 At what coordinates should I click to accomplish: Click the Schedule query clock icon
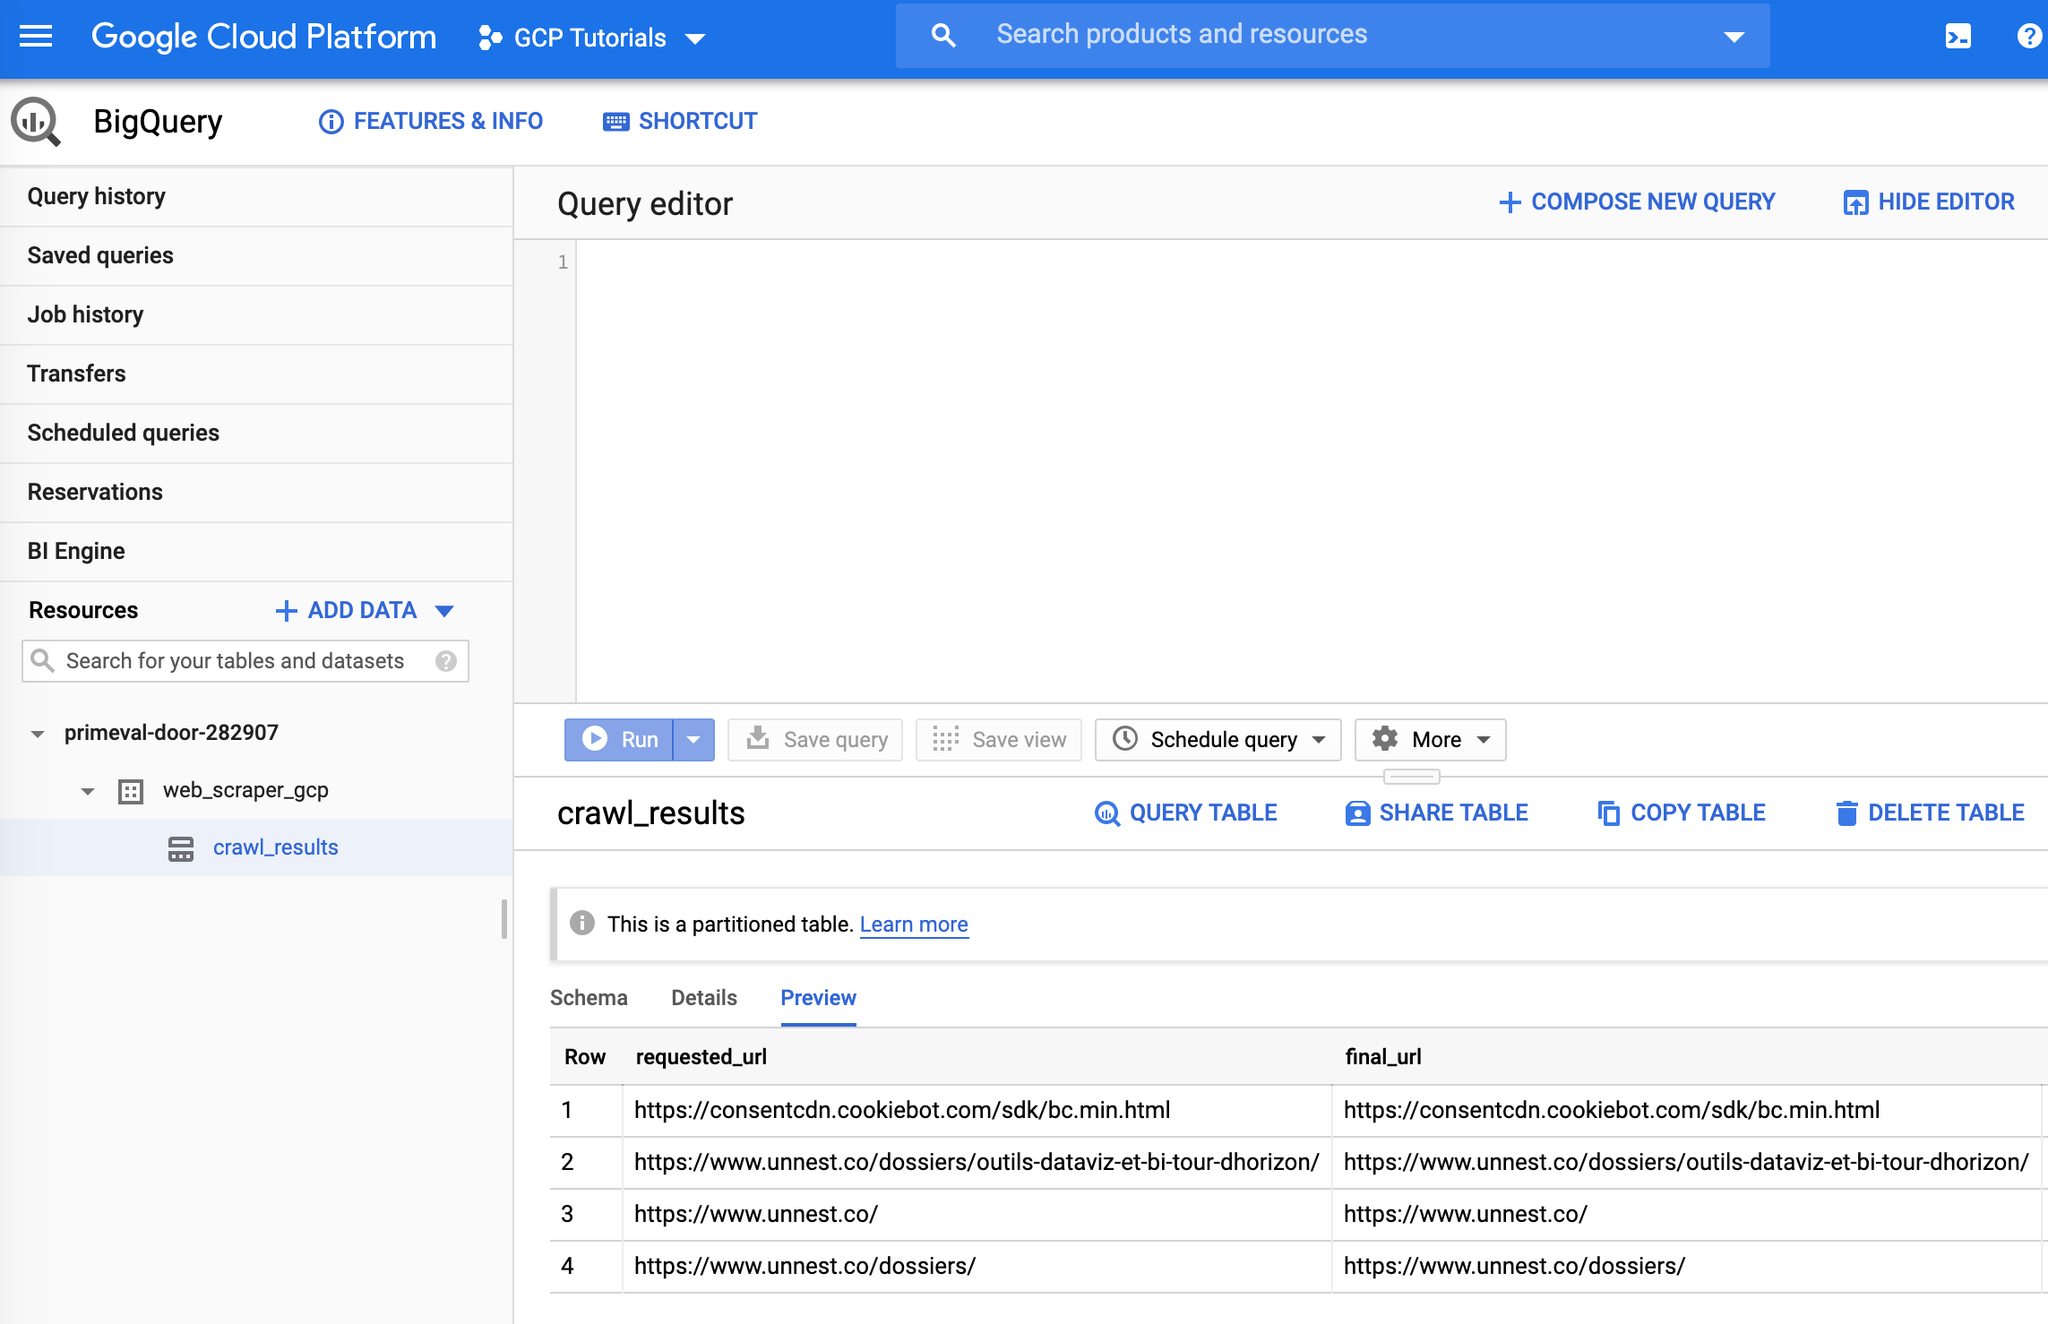coord(1125,738)
